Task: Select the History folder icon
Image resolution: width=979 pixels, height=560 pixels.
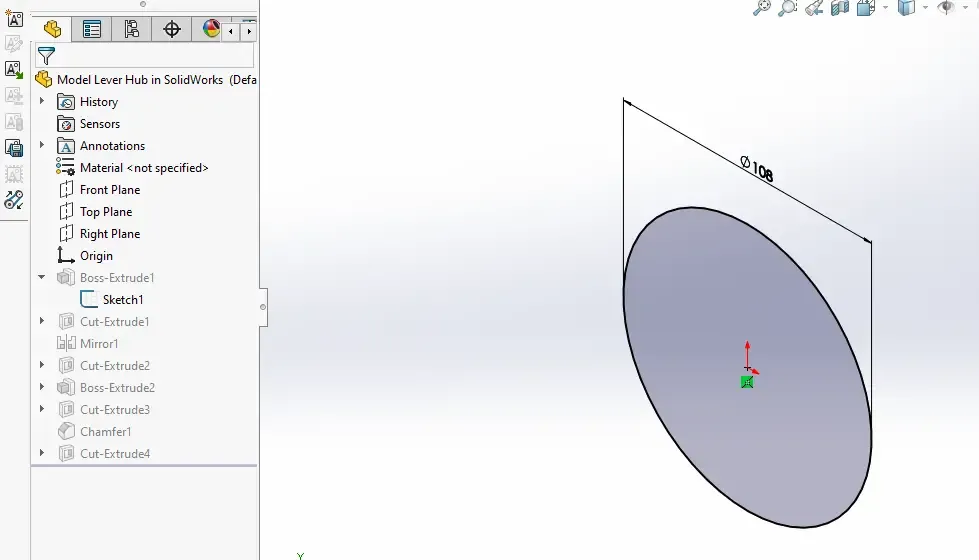Action: (66, 102)
